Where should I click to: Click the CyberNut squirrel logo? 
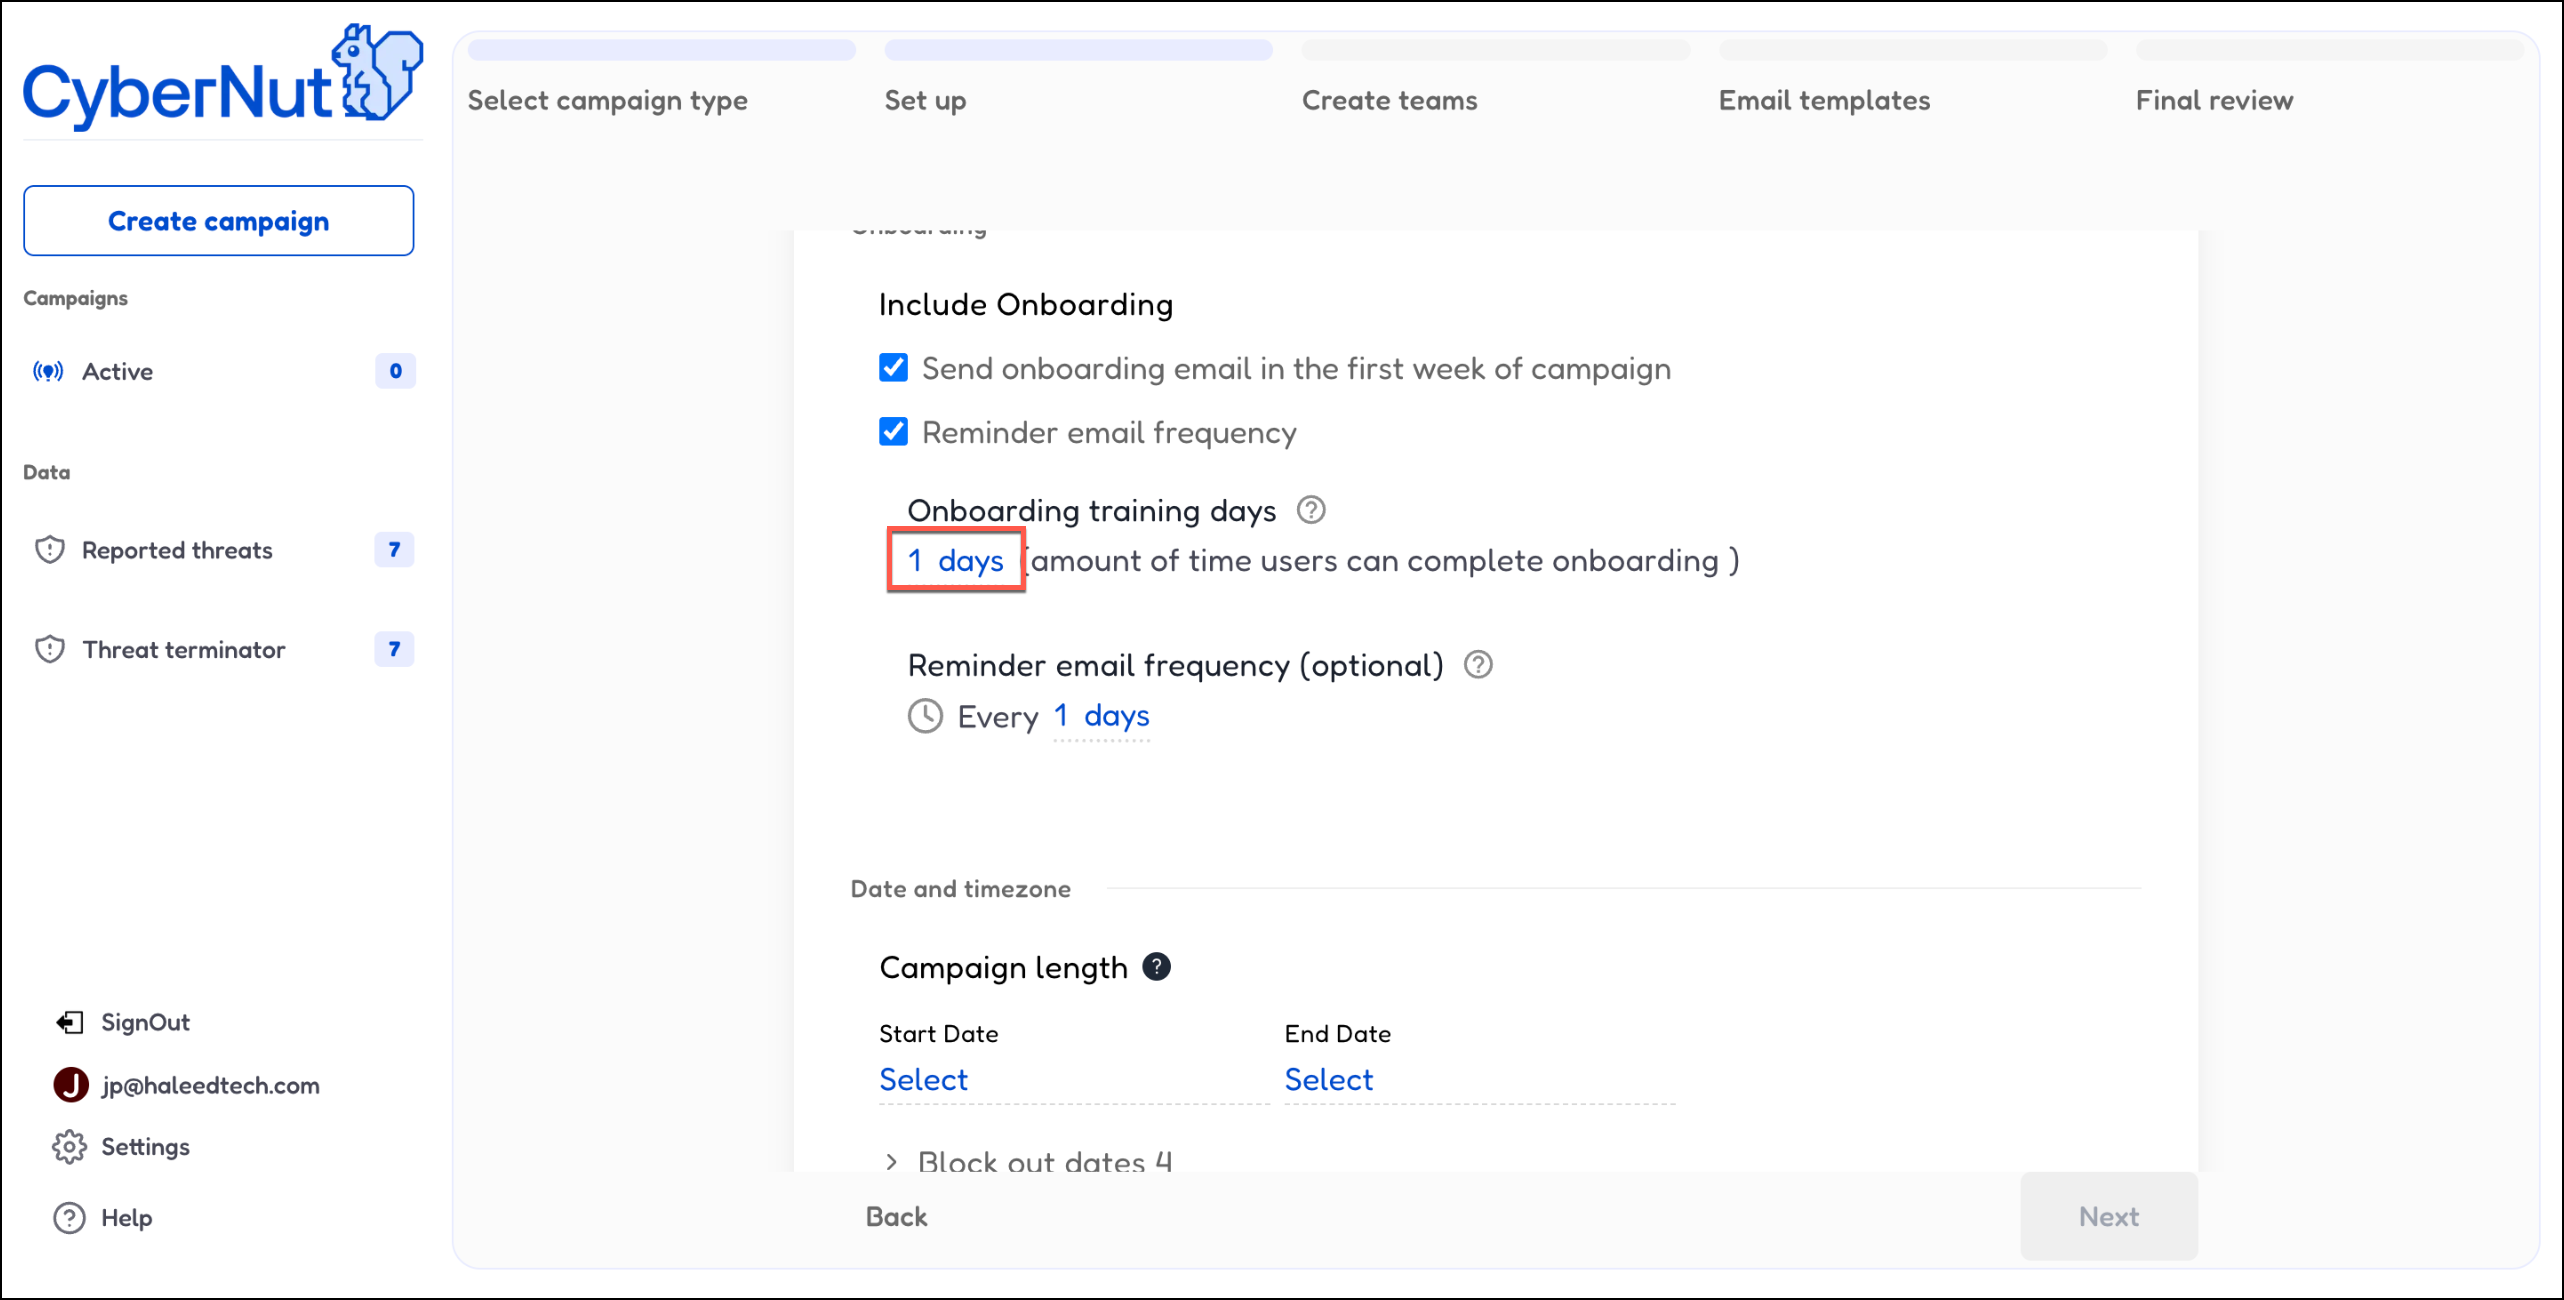377,72
